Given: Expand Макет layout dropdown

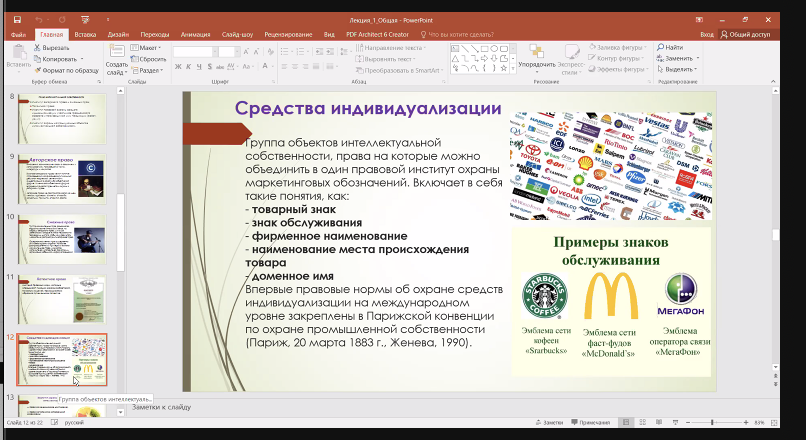Looking at the screenshot, I should (x=146, y=47).
